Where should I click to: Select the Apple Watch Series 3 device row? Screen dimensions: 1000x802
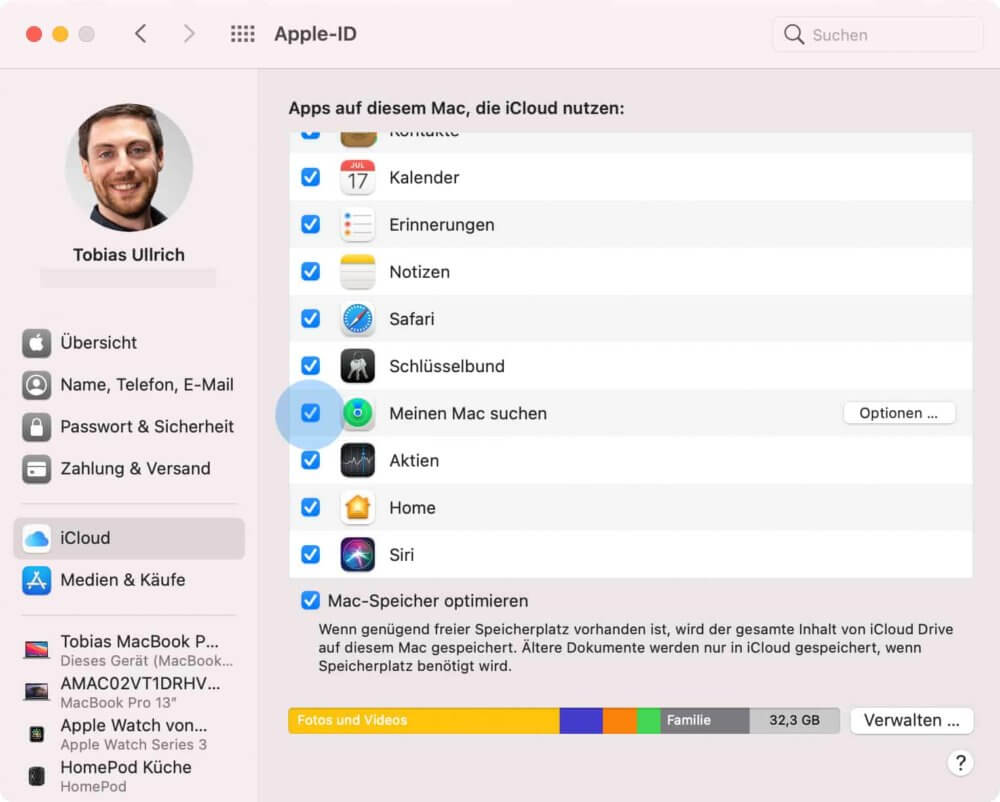[129, 734]
